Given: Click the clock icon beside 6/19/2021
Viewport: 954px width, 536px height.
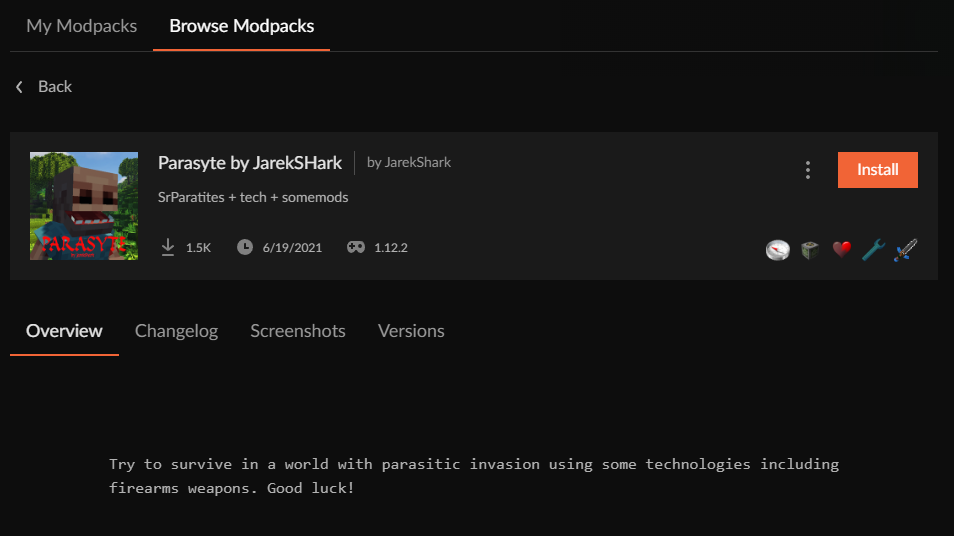Looking at the screenshot, I should [245, 247].
